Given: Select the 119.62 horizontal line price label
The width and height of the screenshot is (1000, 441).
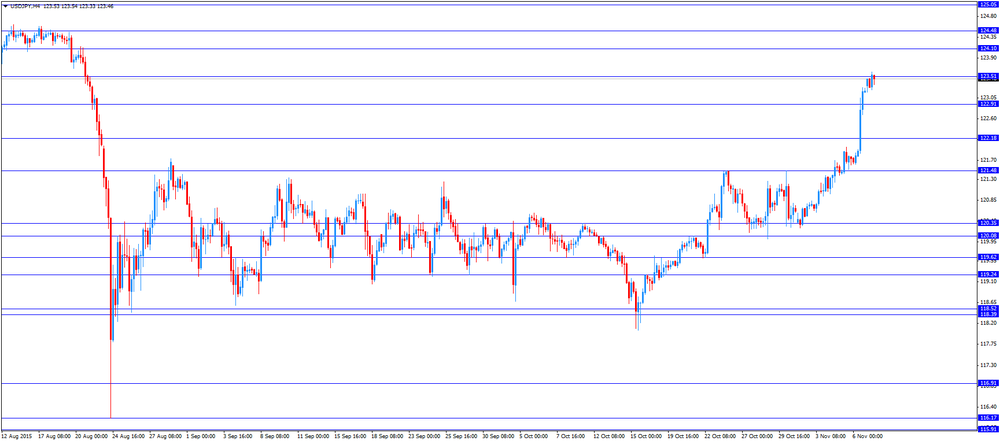Looking at the screenshot, I should tap(988, 257).
